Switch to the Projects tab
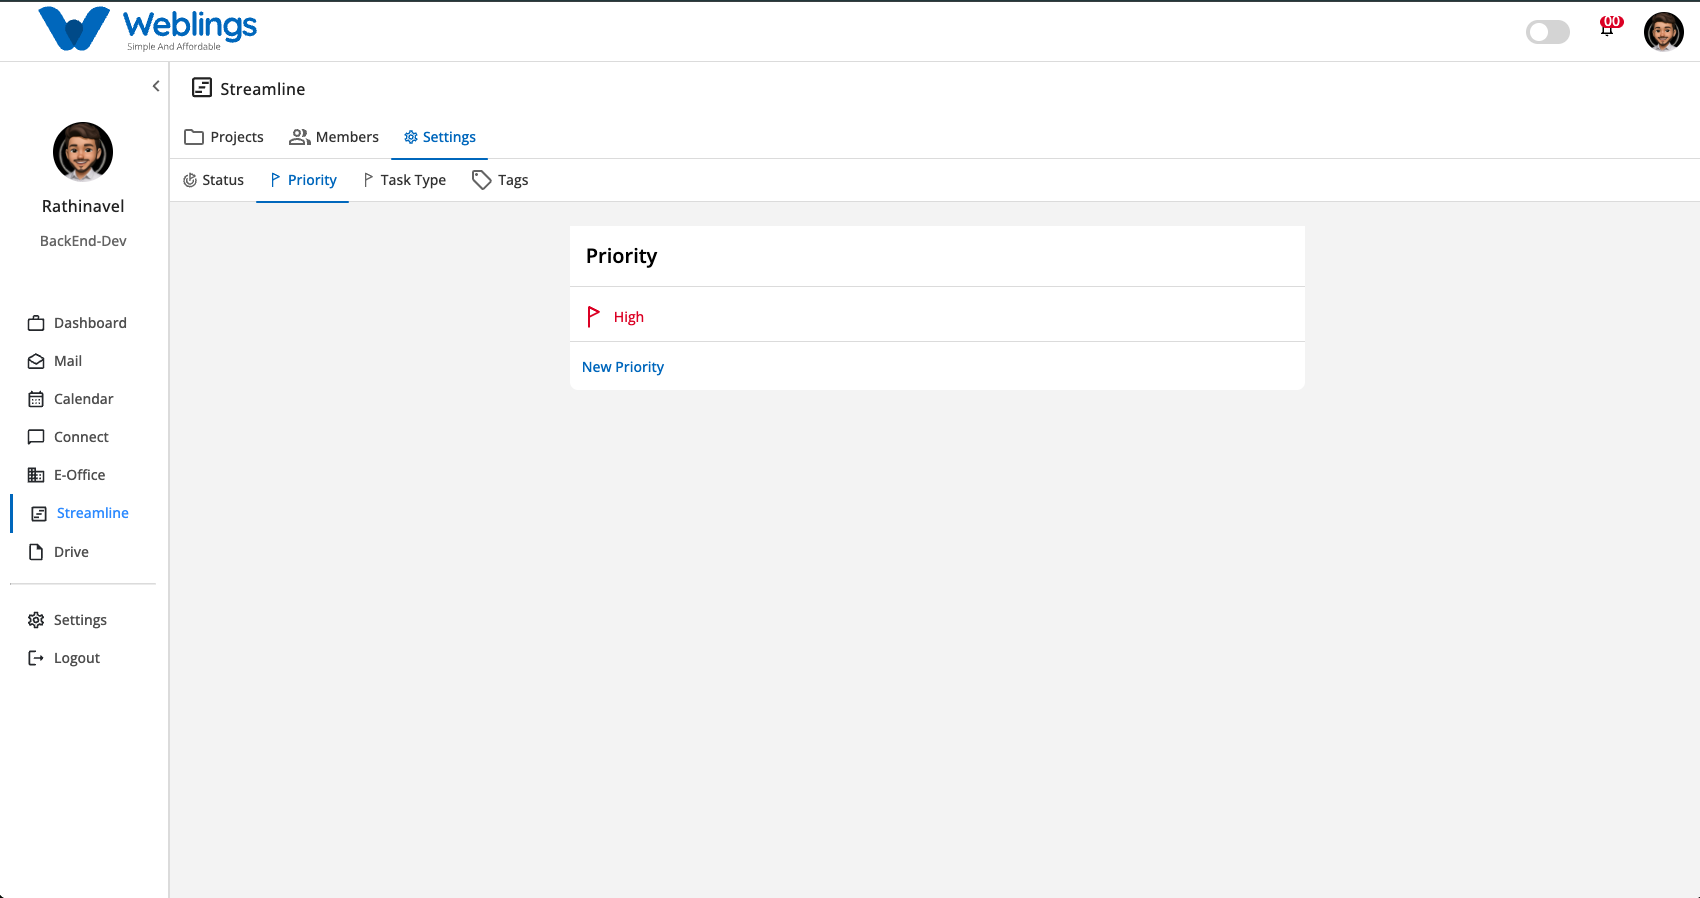Viewport: 1700px width, 898px height. tap(224, 137)
